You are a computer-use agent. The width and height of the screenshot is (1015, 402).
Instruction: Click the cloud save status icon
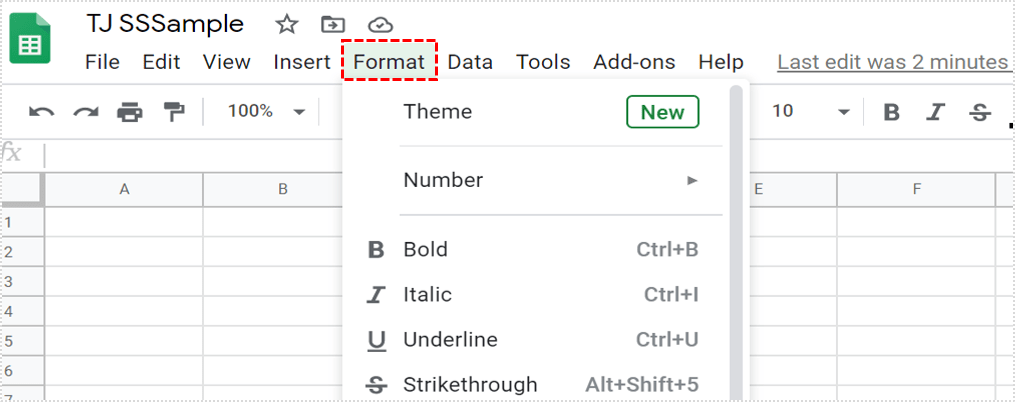point(380,24)
